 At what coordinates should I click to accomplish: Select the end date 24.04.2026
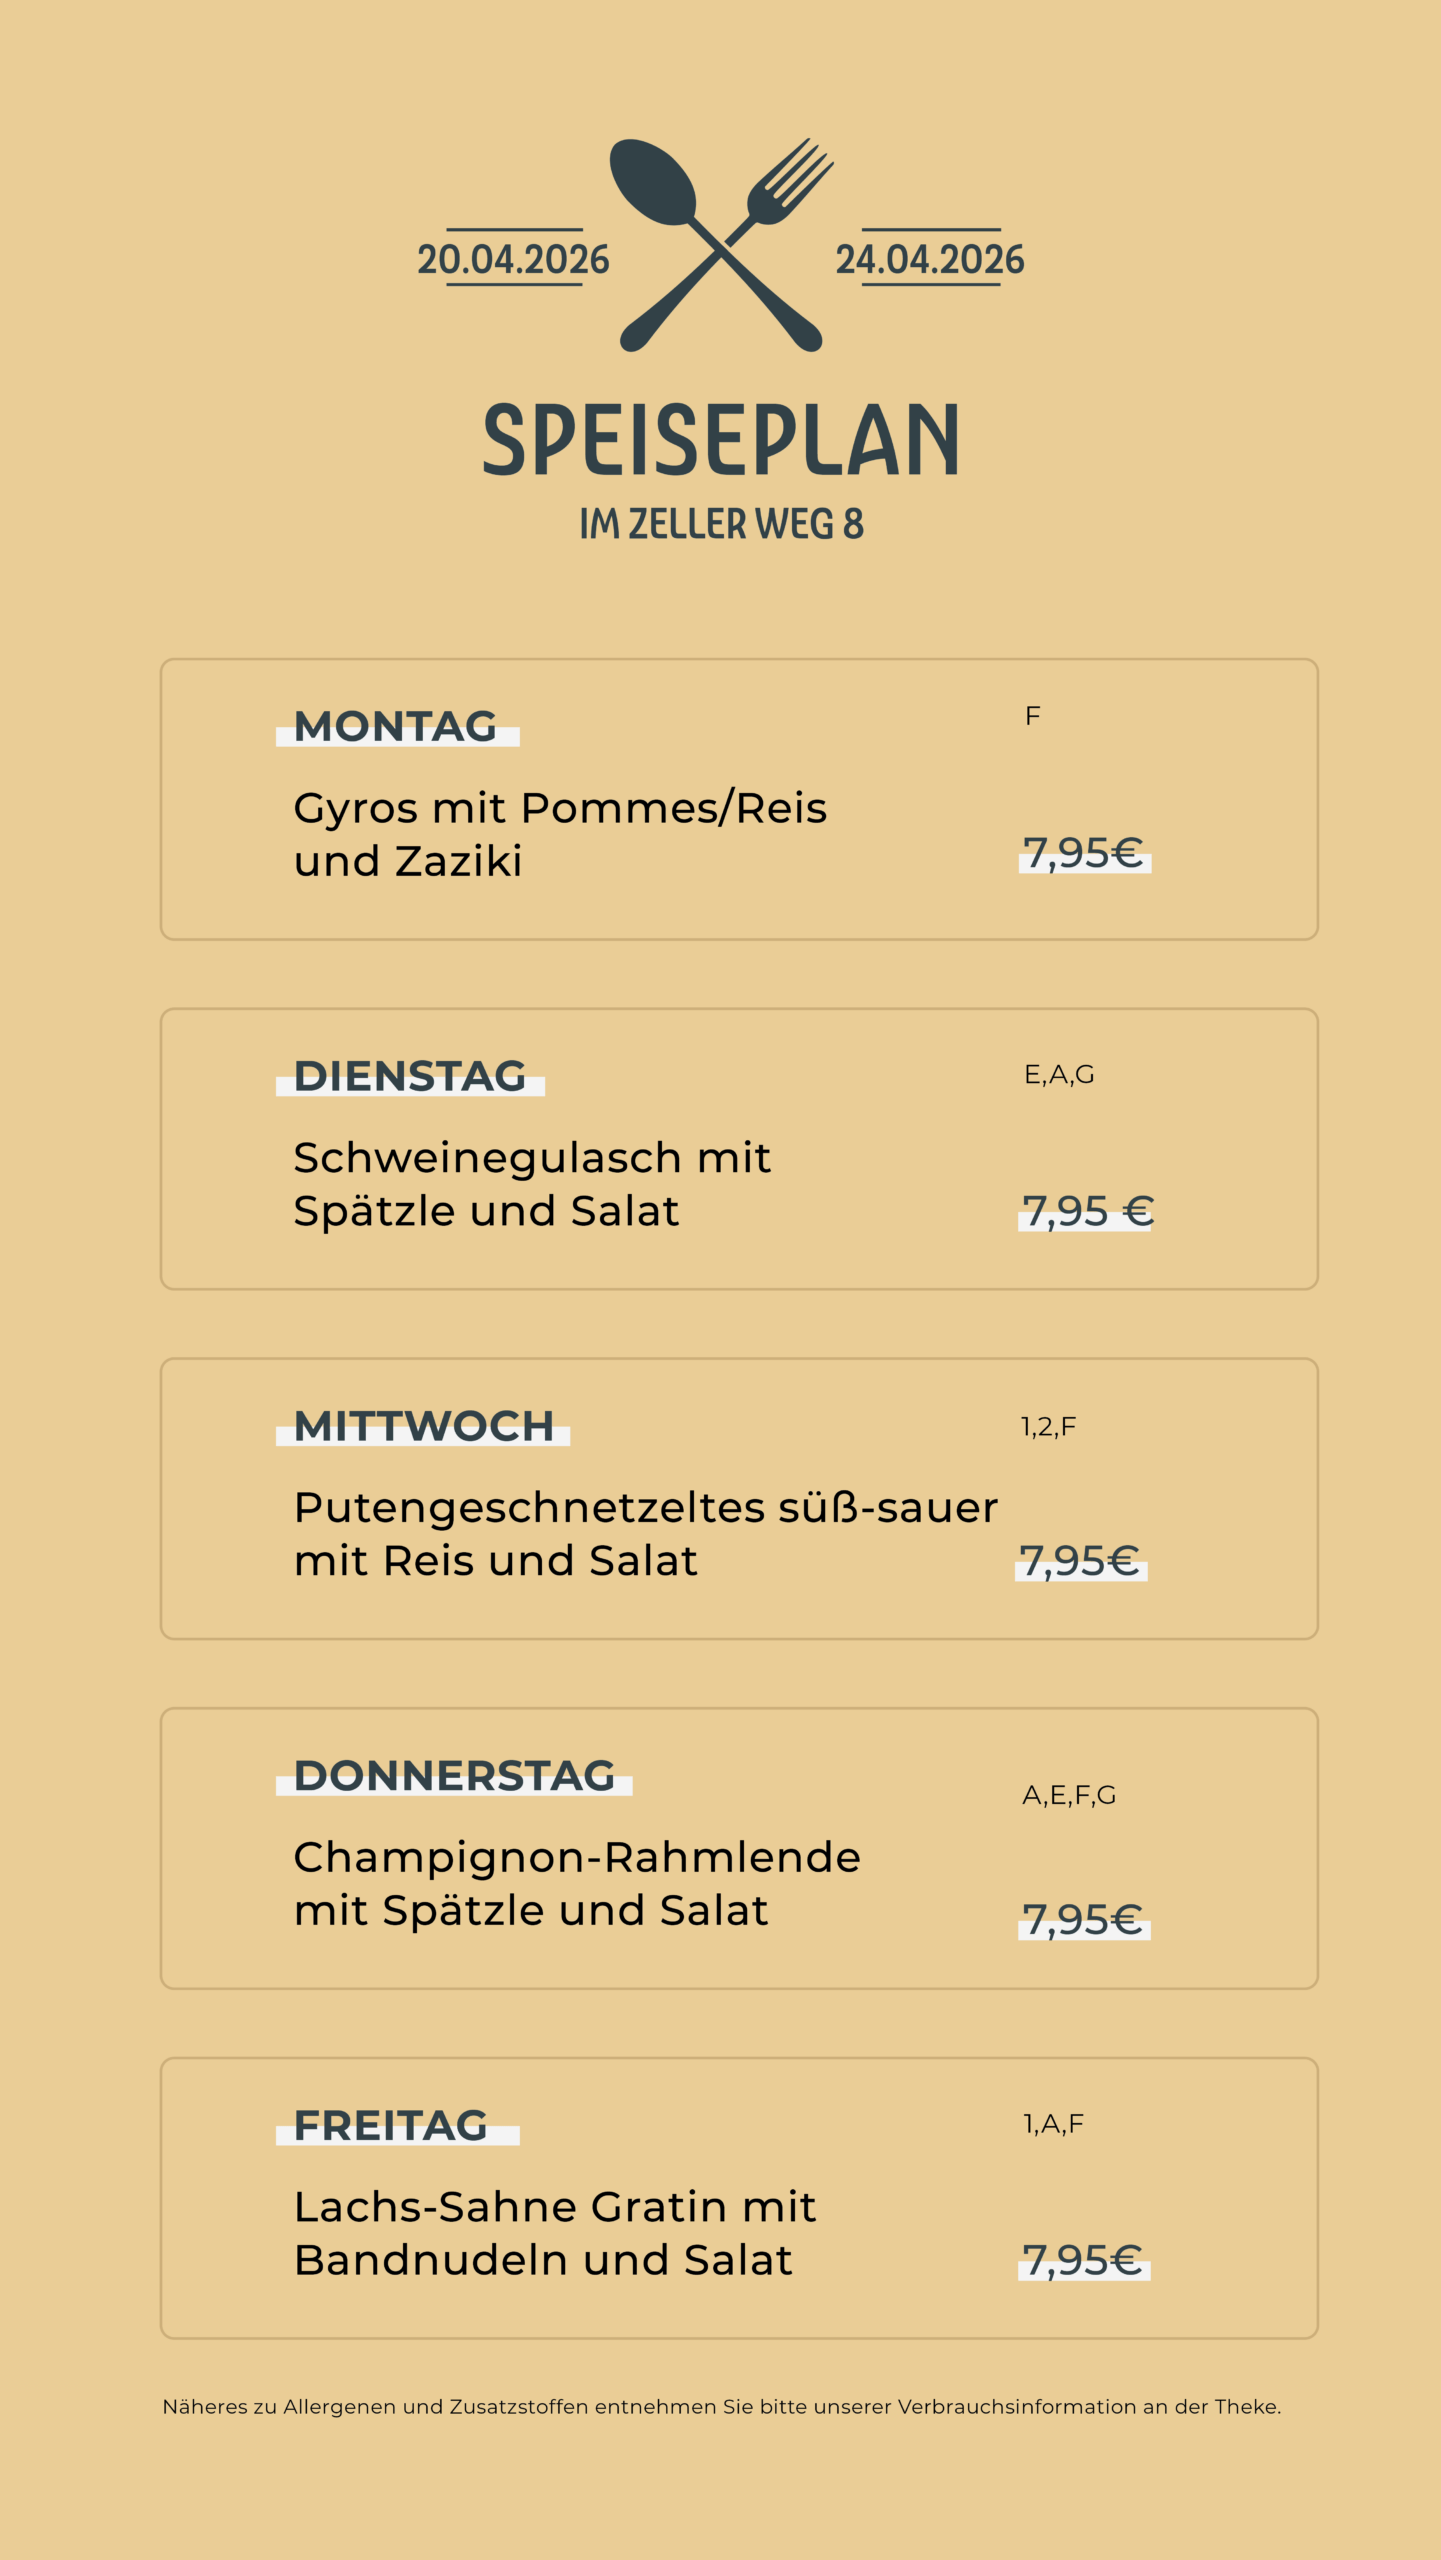point(930,260)
